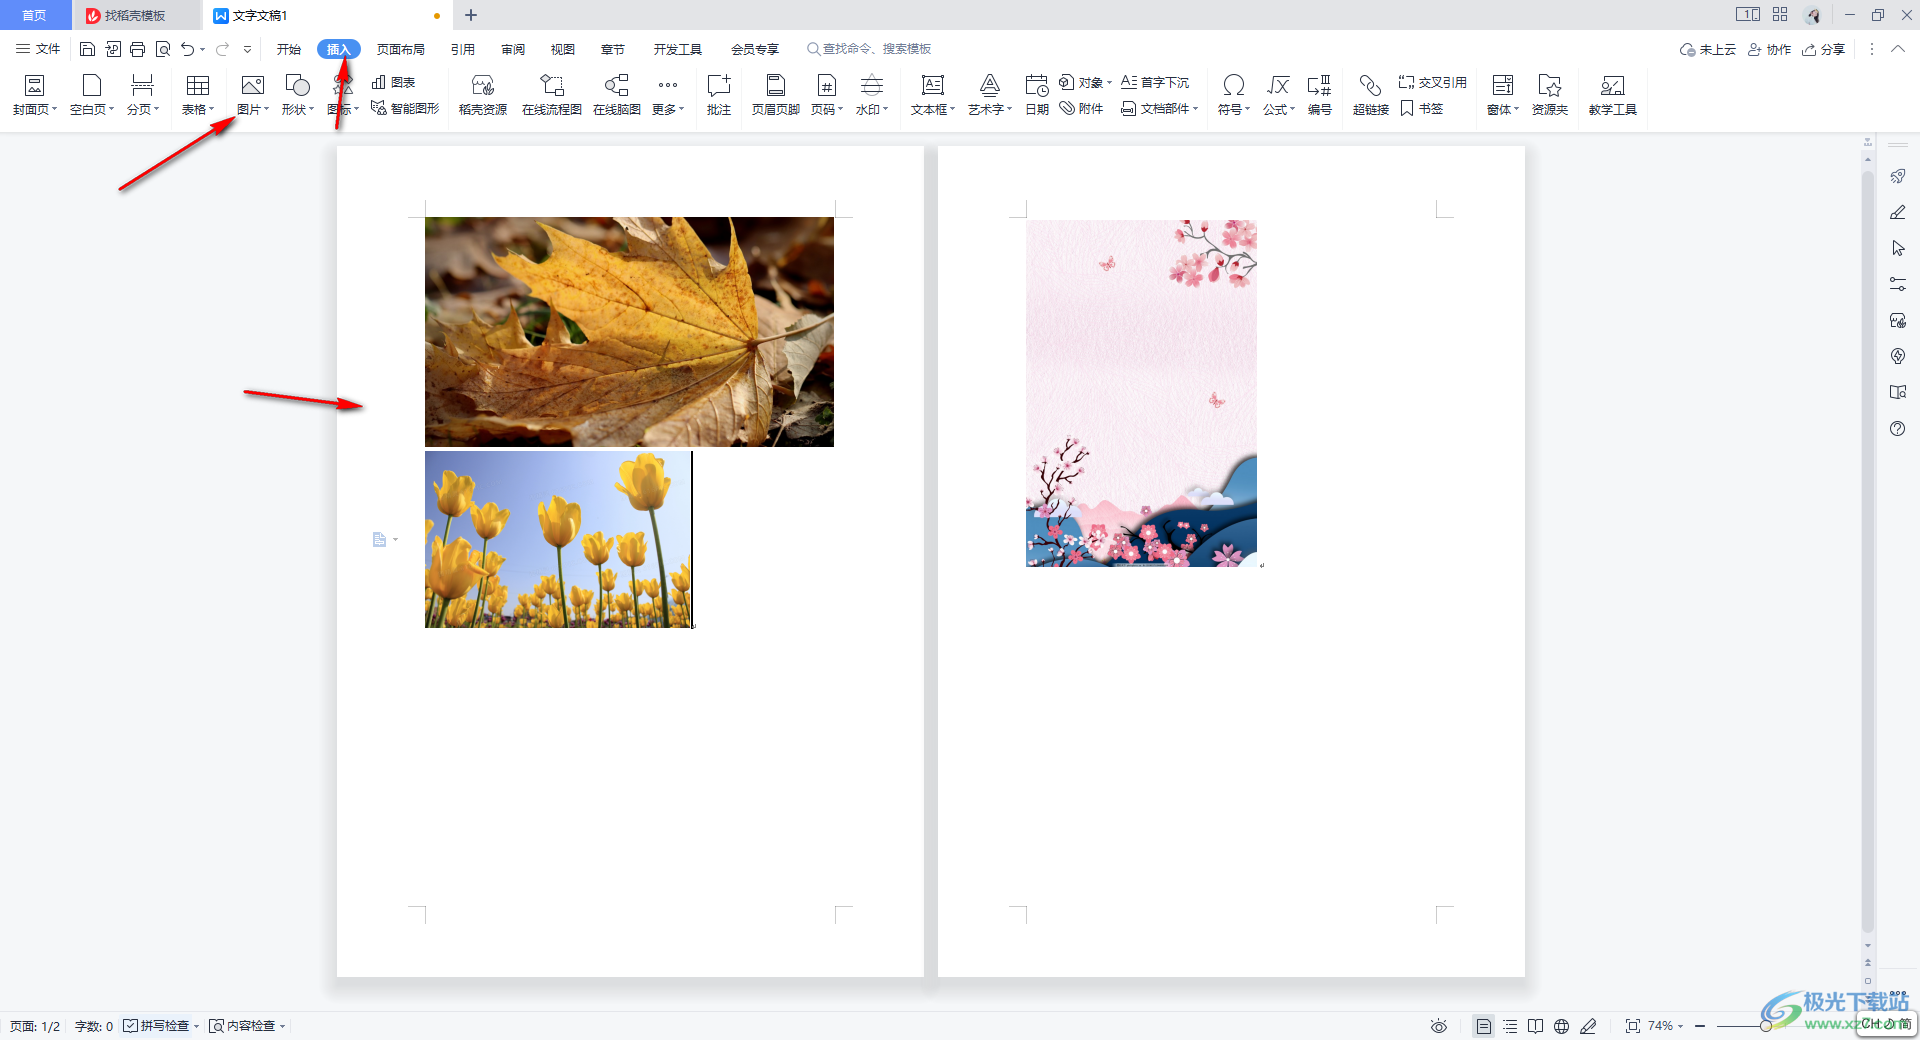This screenshot has height=1040, width=1920.
Task: Switch to Web layout view in status bar
Action: click(x=1562, y=1026)
